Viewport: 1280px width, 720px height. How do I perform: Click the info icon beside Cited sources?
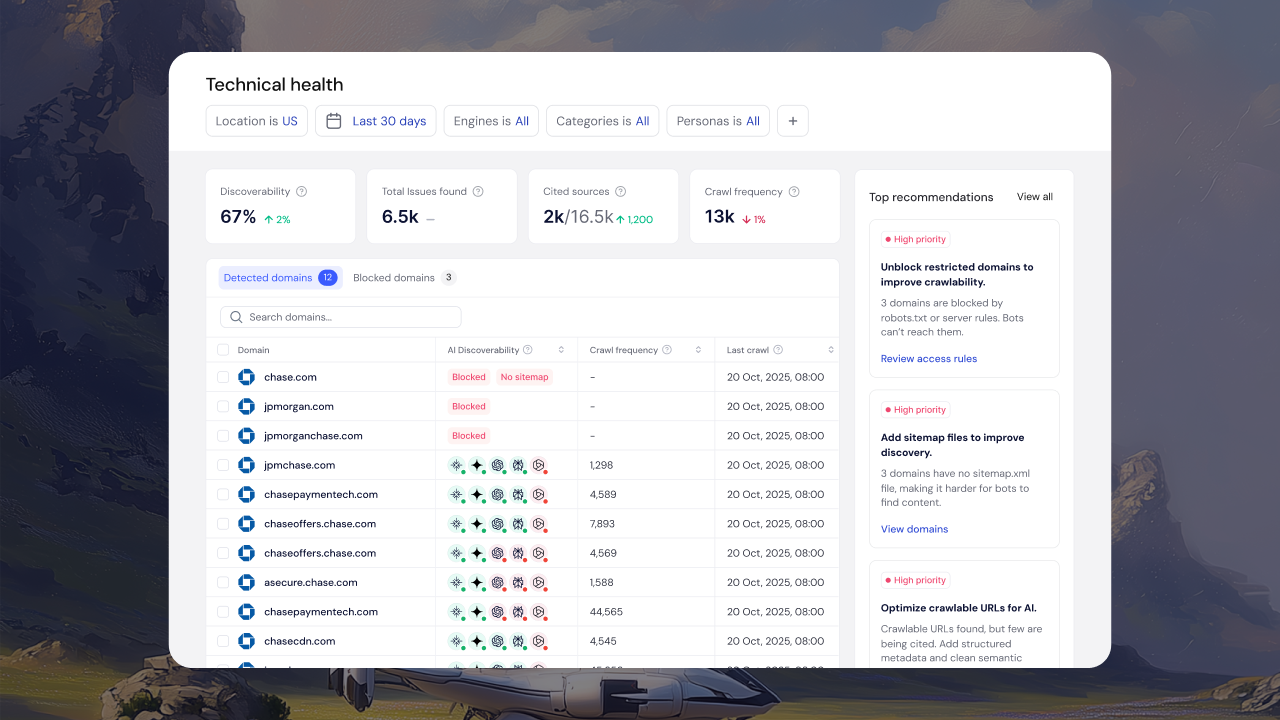point(620,192)
